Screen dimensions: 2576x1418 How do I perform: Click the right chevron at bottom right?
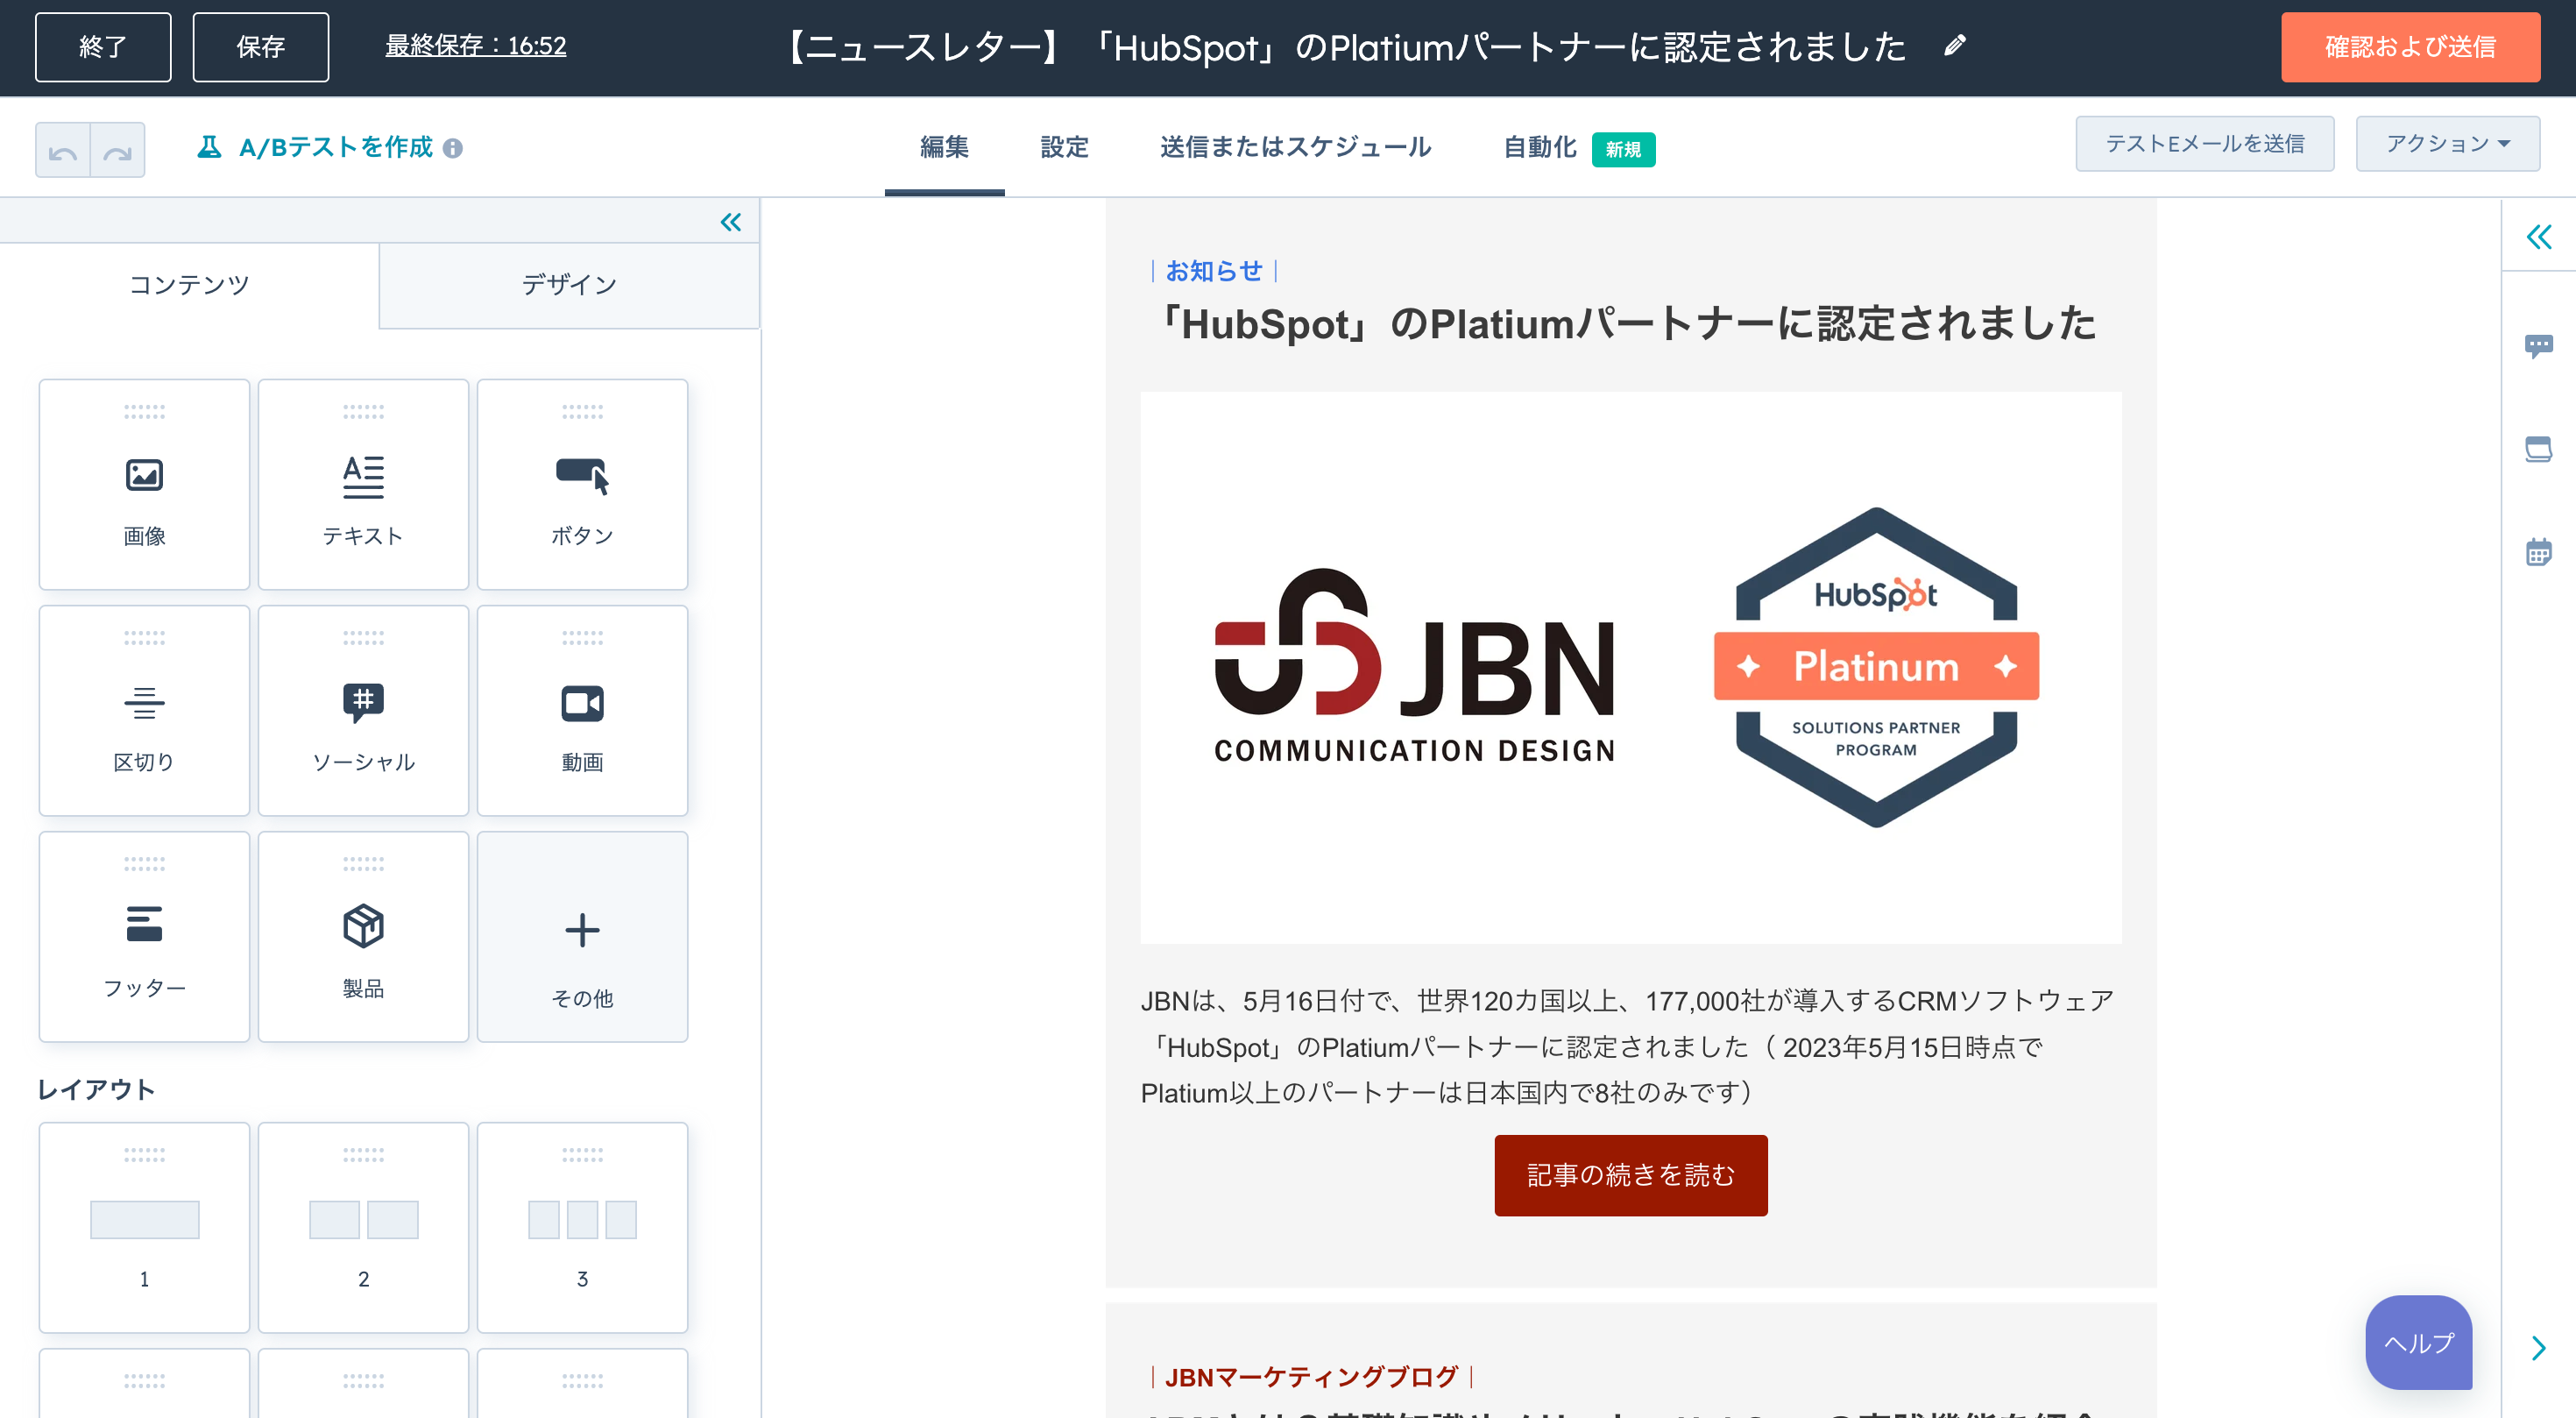2538,1348
